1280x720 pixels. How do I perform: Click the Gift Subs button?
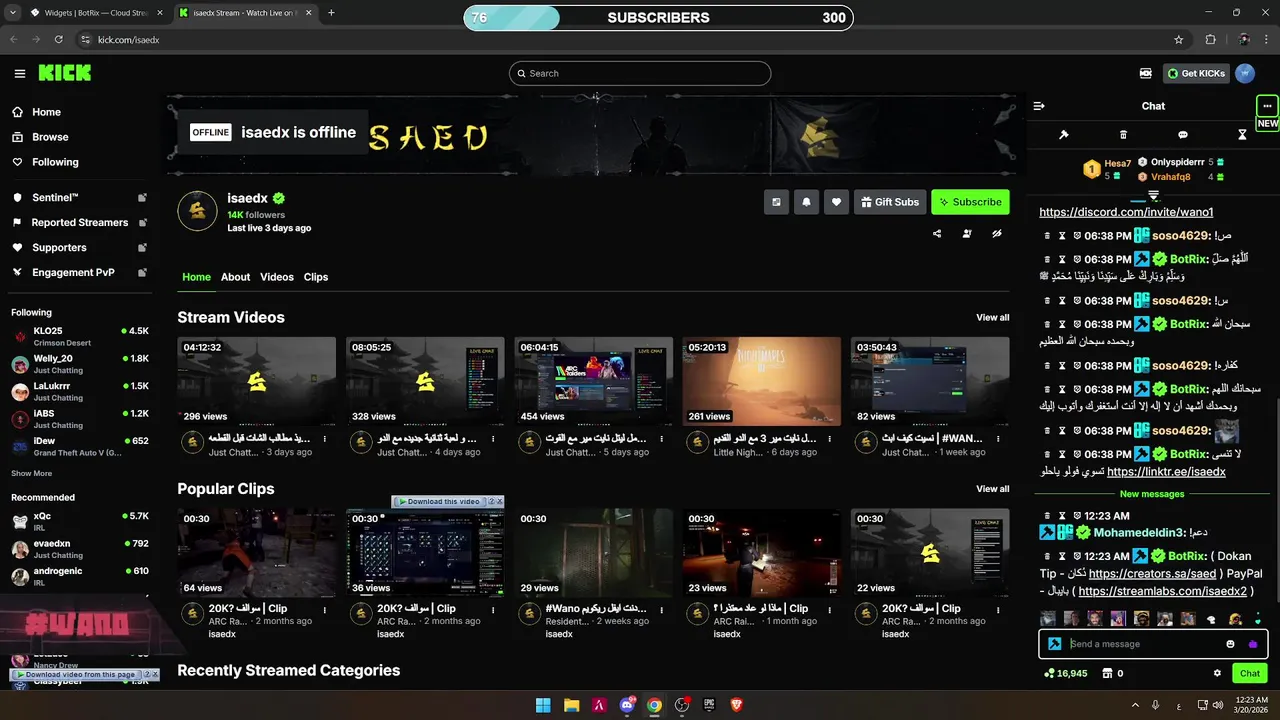point(890,202)
